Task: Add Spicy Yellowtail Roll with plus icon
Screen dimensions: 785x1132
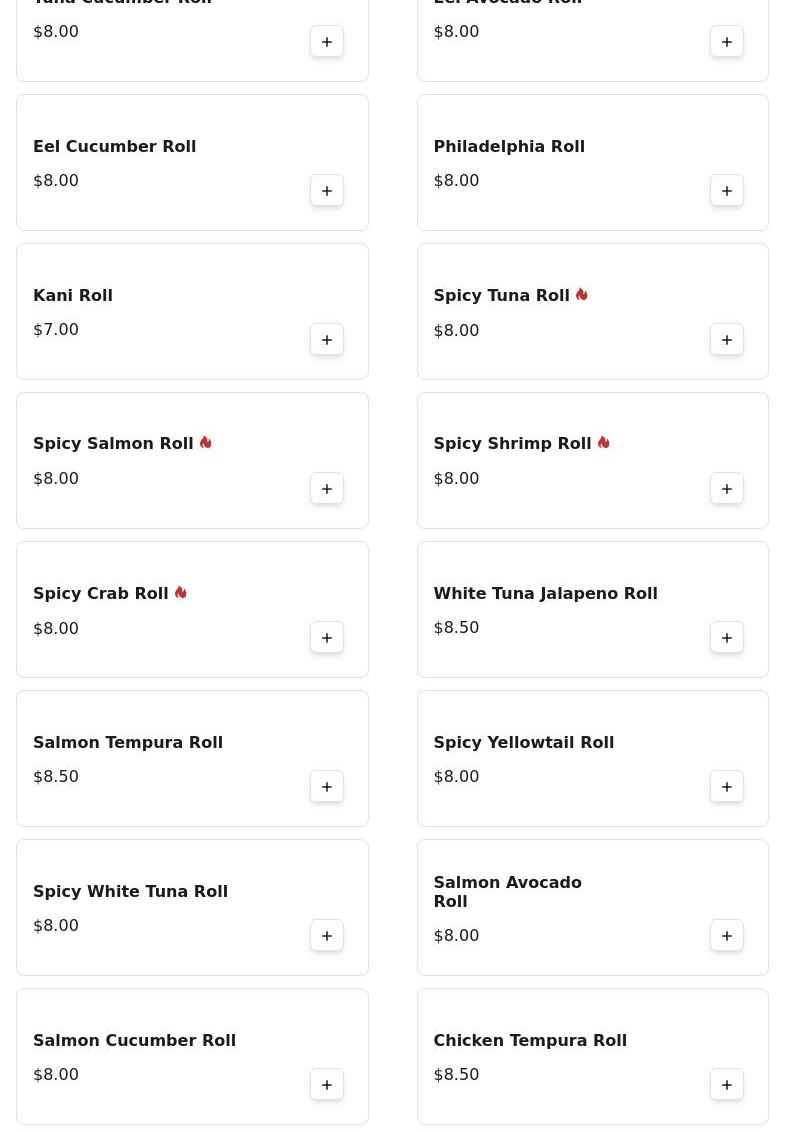Action: coord(727,787)
